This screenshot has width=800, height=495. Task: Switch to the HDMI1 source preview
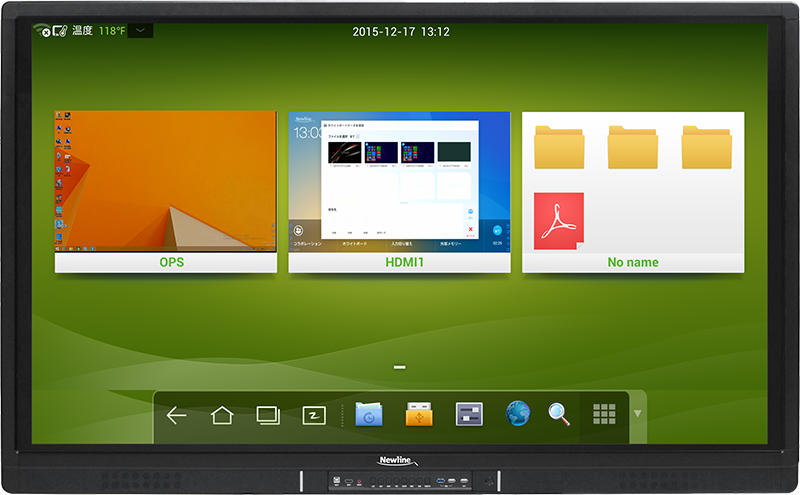399,181
